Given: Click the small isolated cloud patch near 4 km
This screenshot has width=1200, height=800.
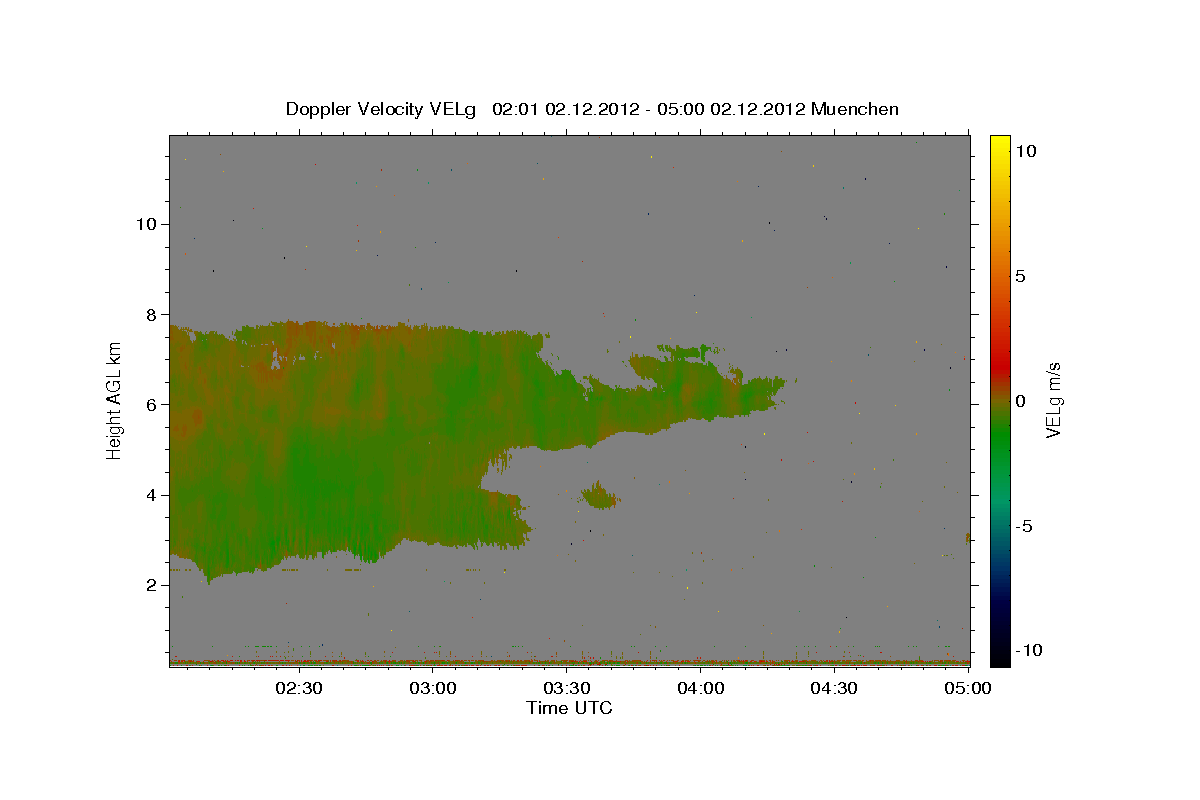Looking at the screenshot, I should pyautogui.click(x=600, y=495).
